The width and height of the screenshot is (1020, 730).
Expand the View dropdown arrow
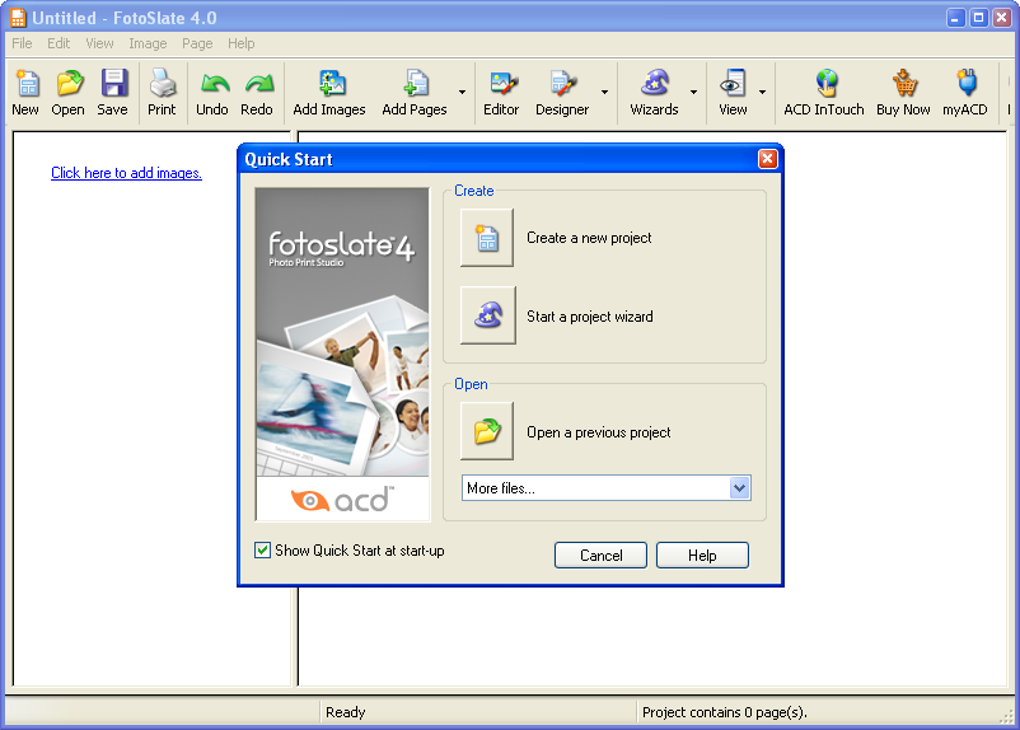762,92
